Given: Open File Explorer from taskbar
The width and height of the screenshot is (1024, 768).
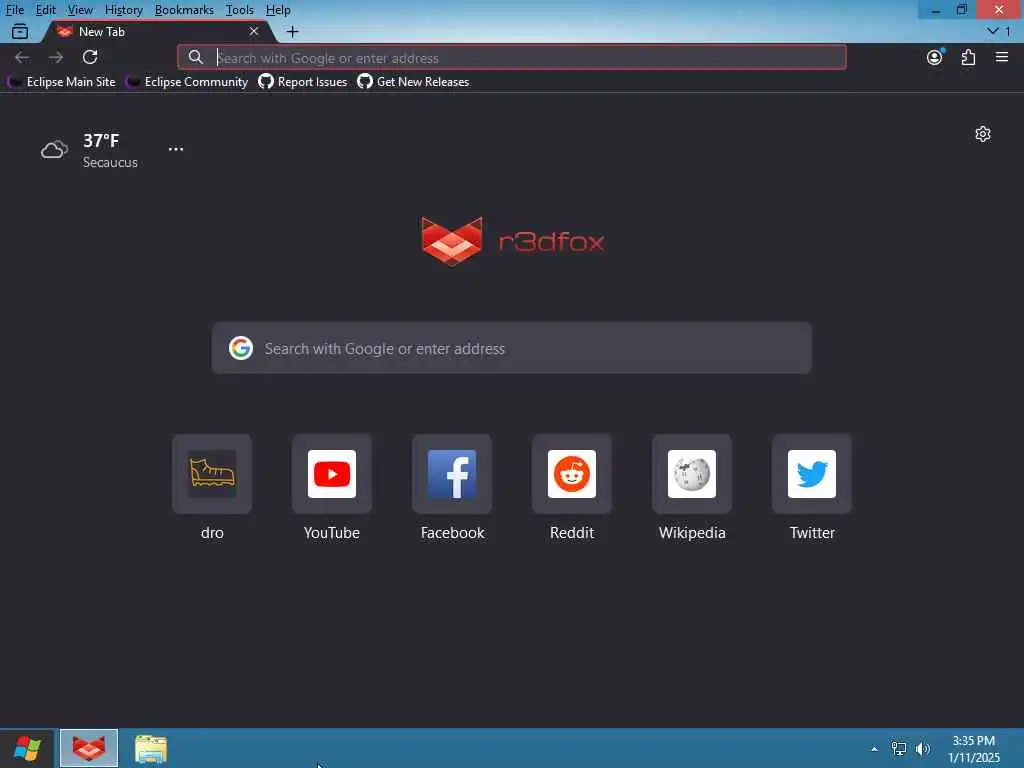Looking at the screenshot, I should pos(151,748).
